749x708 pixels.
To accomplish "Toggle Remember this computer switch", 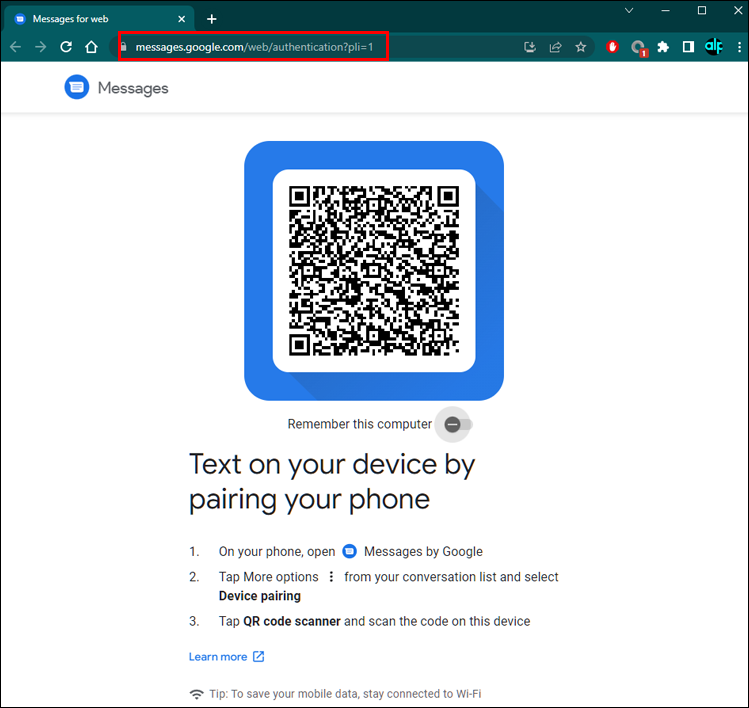I will click(x=458, y=424).
